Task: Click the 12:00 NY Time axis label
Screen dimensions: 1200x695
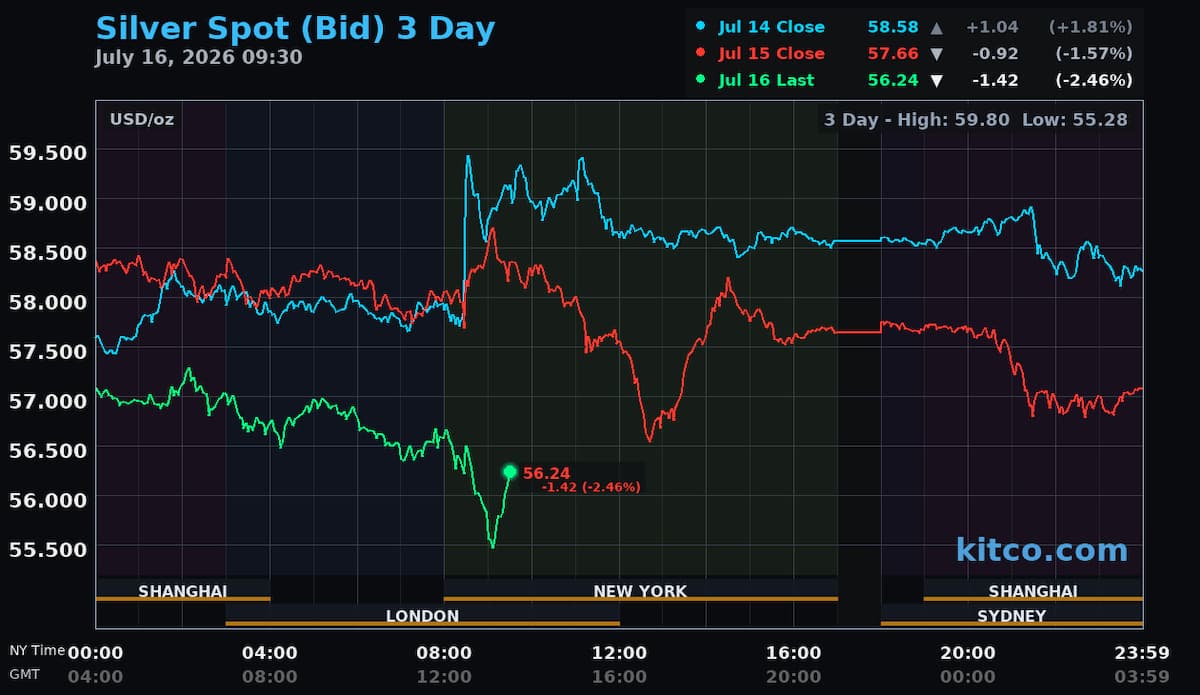Action: [619, 653]
